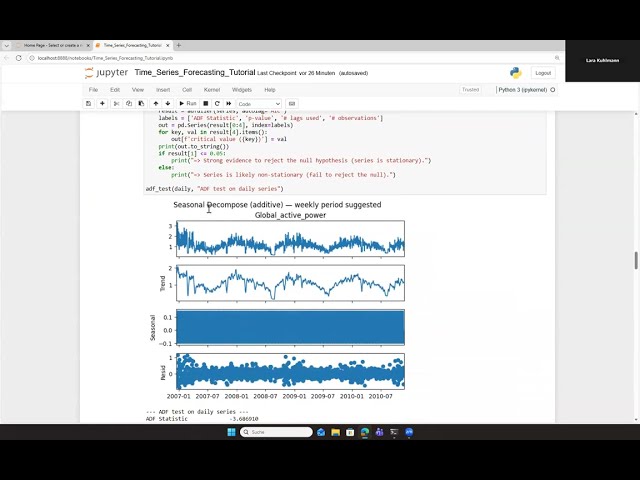This screenshot has width=640, height=480.
Task: Click the taskbar Suche search box
Action: point(276,432)
